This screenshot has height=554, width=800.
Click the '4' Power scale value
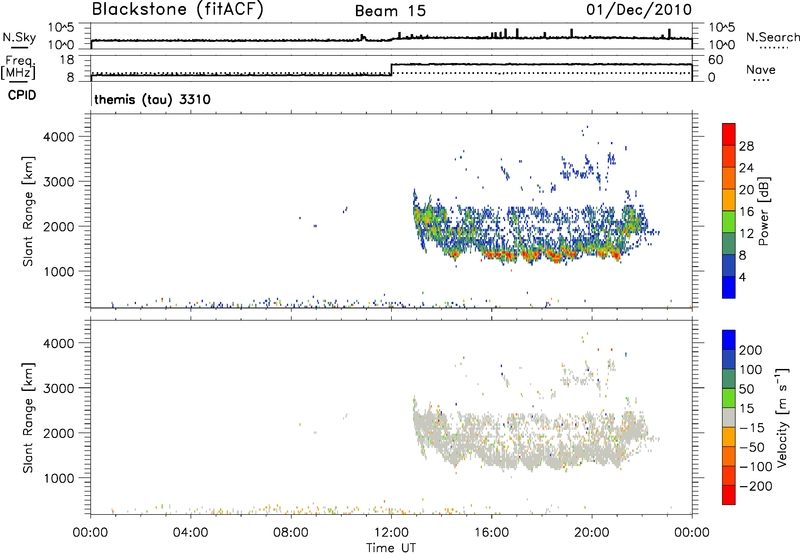(x=742, y=277)
